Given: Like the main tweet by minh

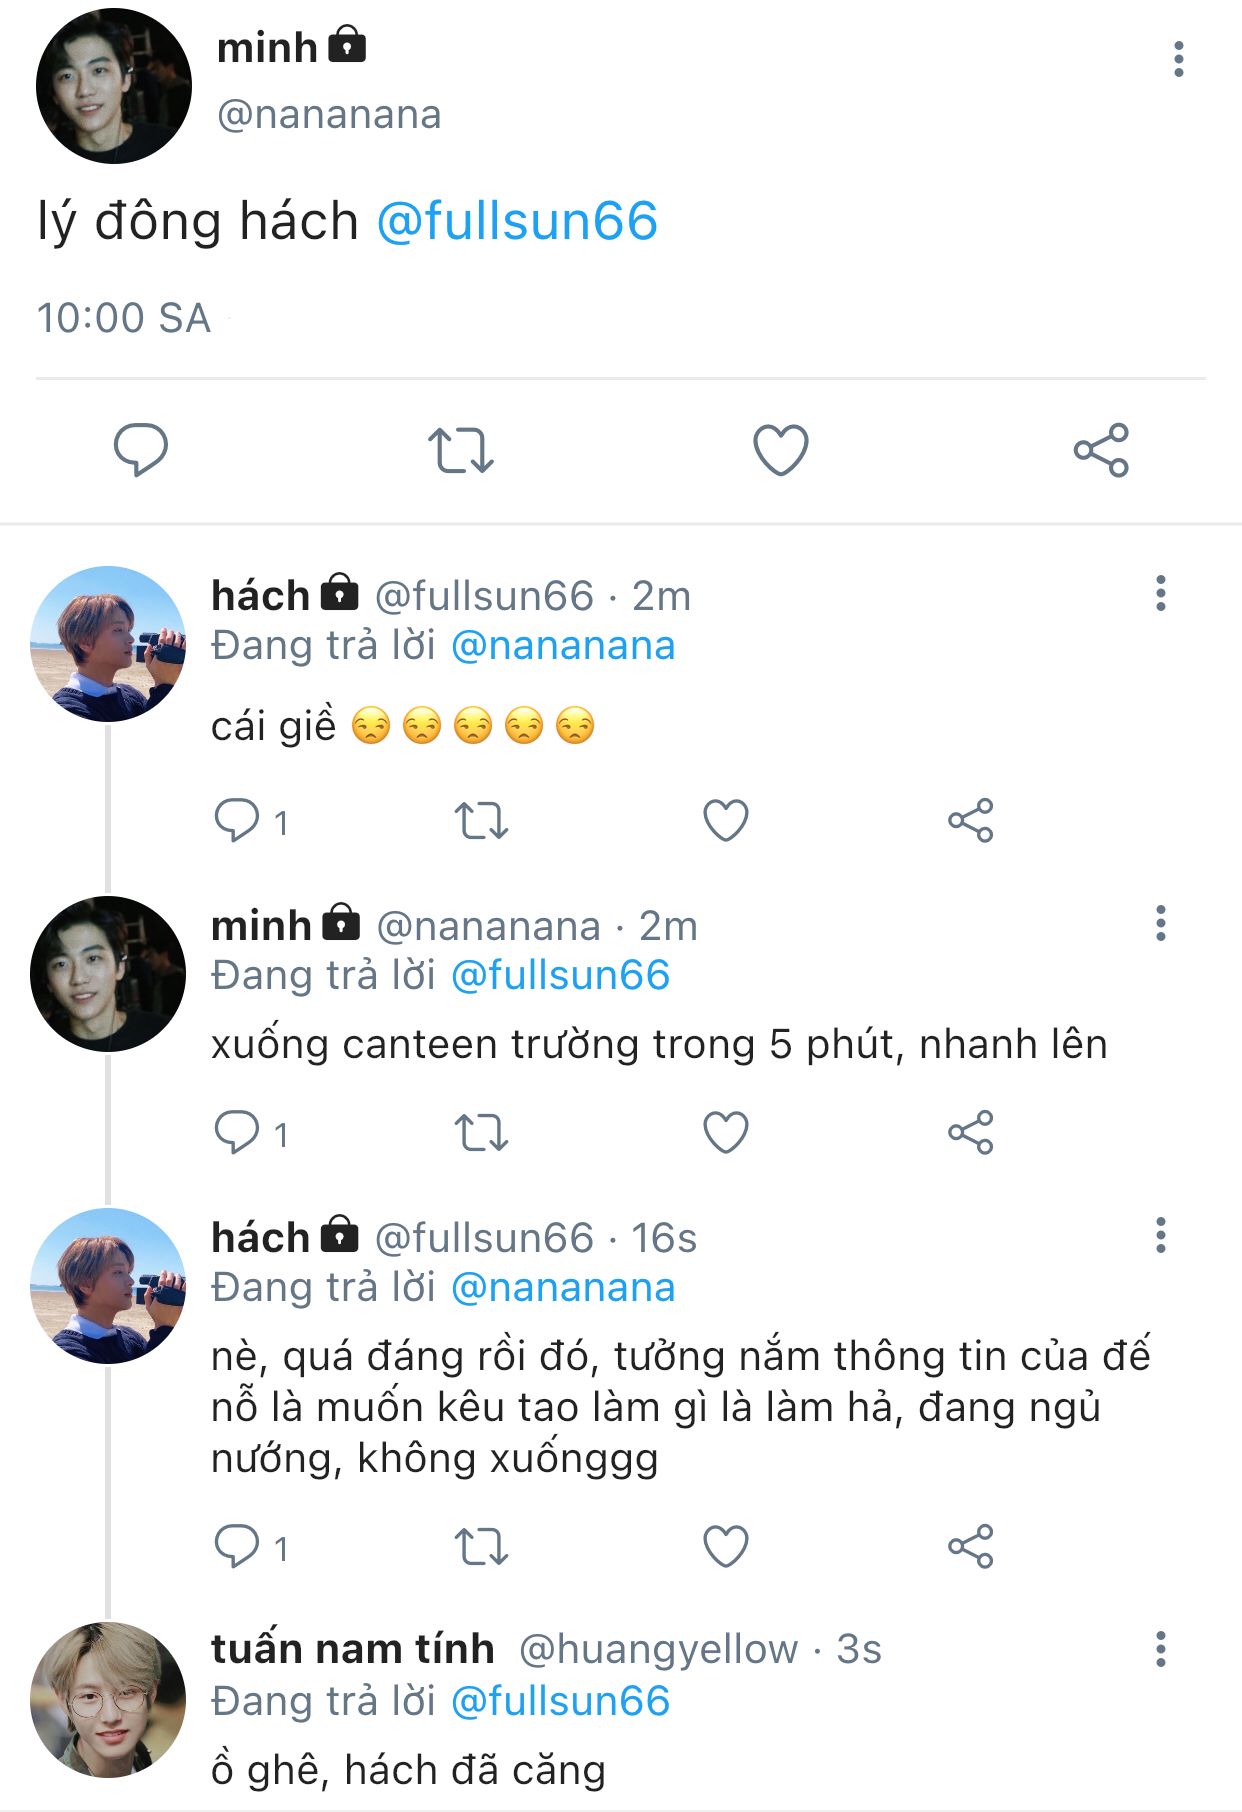Looking at the screenshot, I should pyautogui.click(x=780, y=450).
